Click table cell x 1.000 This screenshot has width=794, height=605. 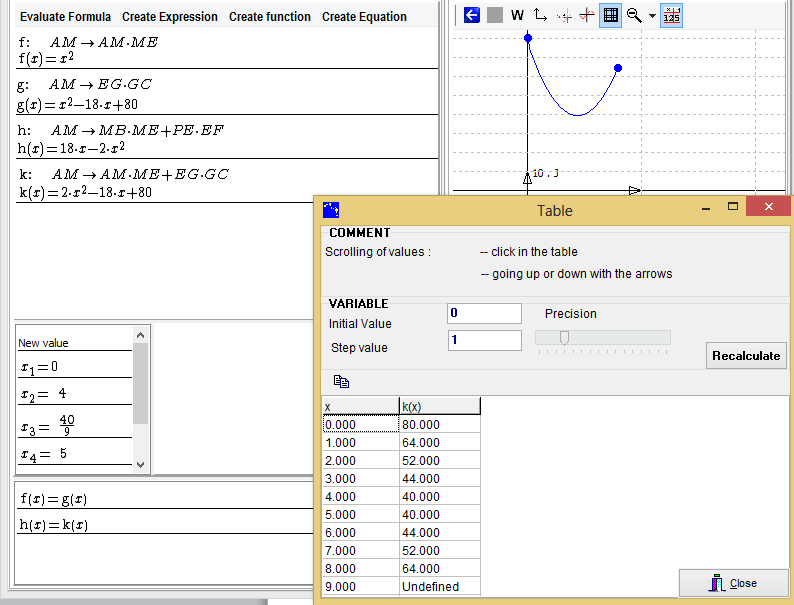pyautogui.click(x=361, y=442)
